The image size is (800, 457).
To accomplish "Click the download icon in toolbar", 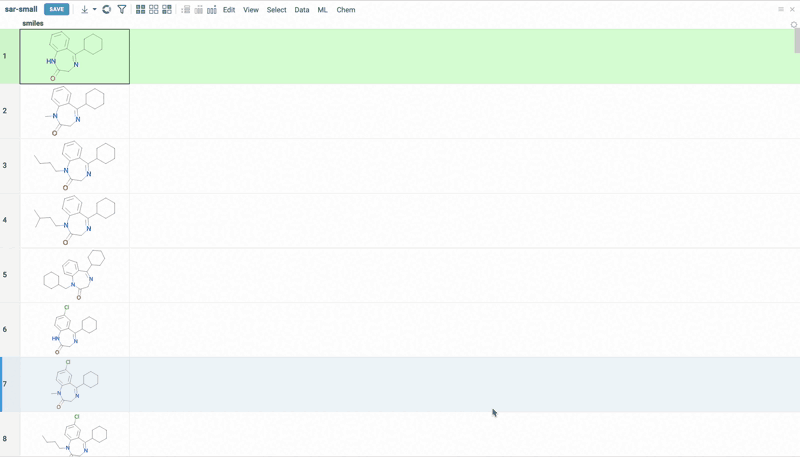I will click(x=84, y=10).
